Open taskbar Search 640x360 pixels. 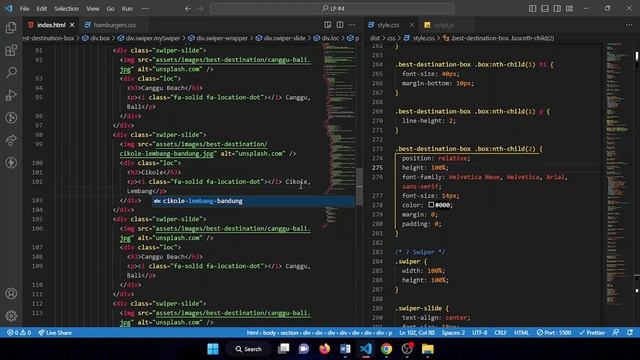tap(248, 349)
